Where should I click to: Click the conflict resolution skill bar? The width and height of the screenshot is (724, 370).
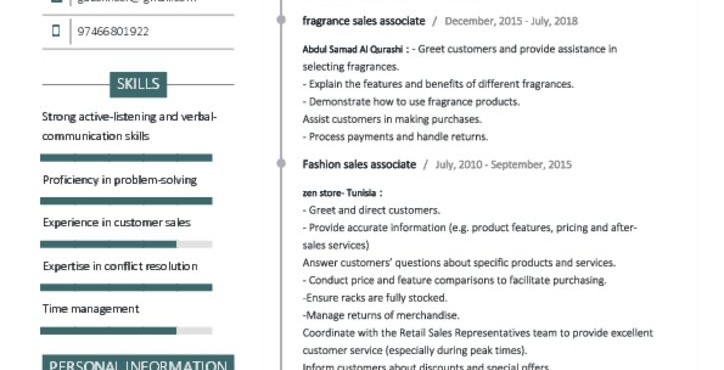tap(126, 287)
